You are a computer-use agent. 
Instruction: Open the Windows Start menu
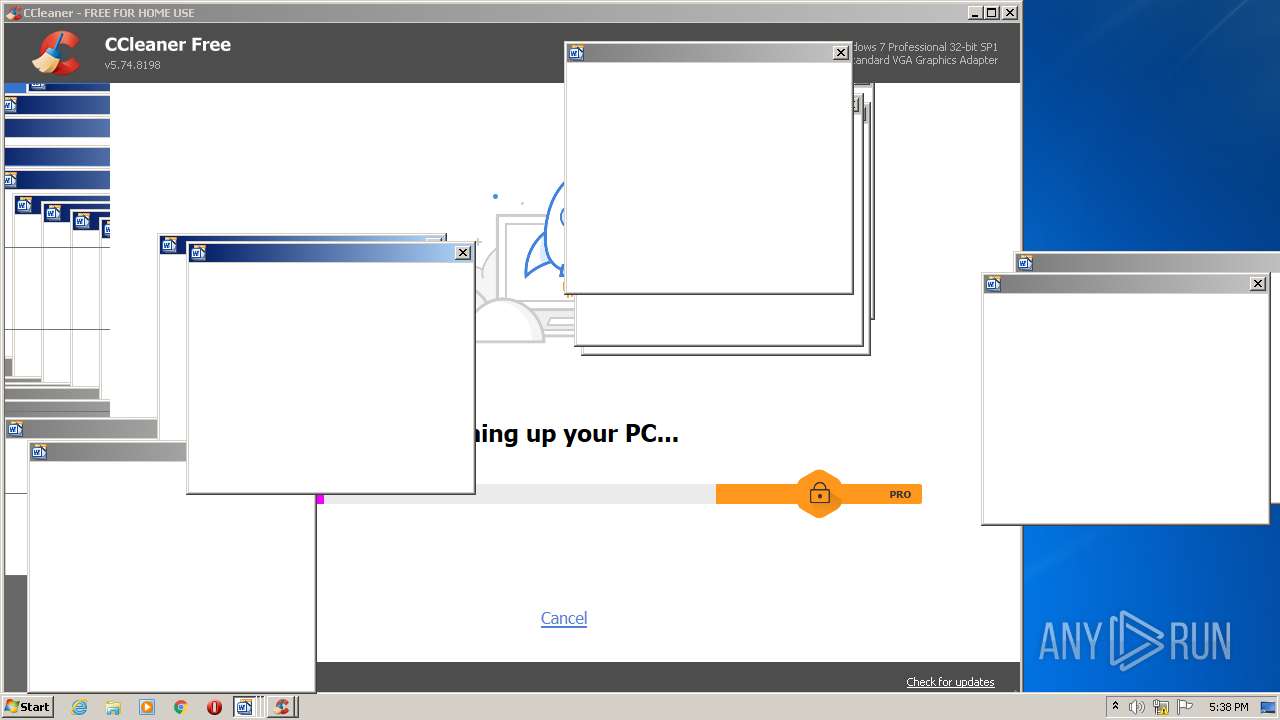point(28,707)
